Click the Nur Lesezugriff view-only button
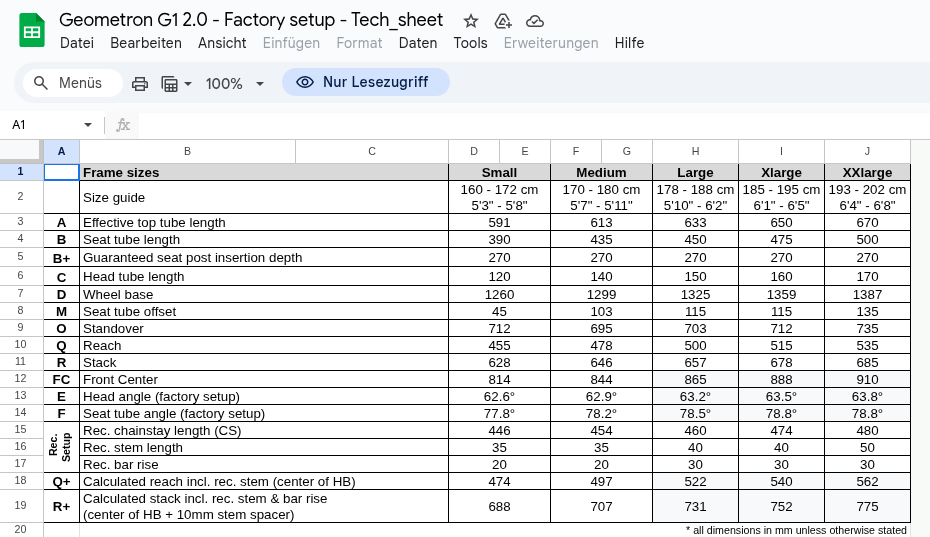 coord(365,82)
